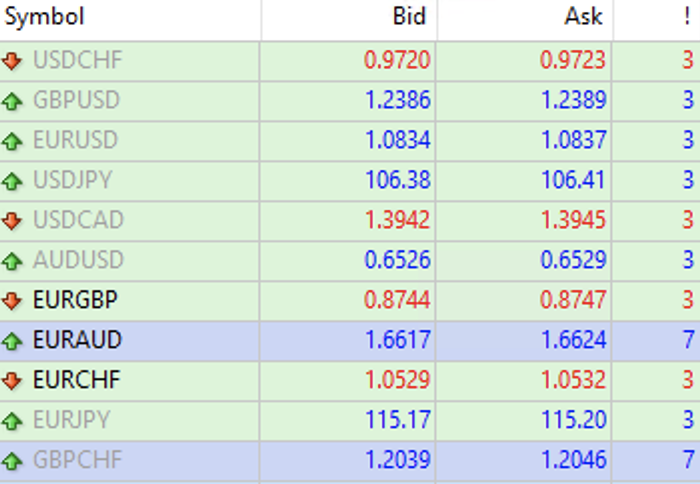Image resolution: width=700 pixels, height=484 pixels.
Task: Select the EURUSD symbol name
Action: tap(75, 140)
